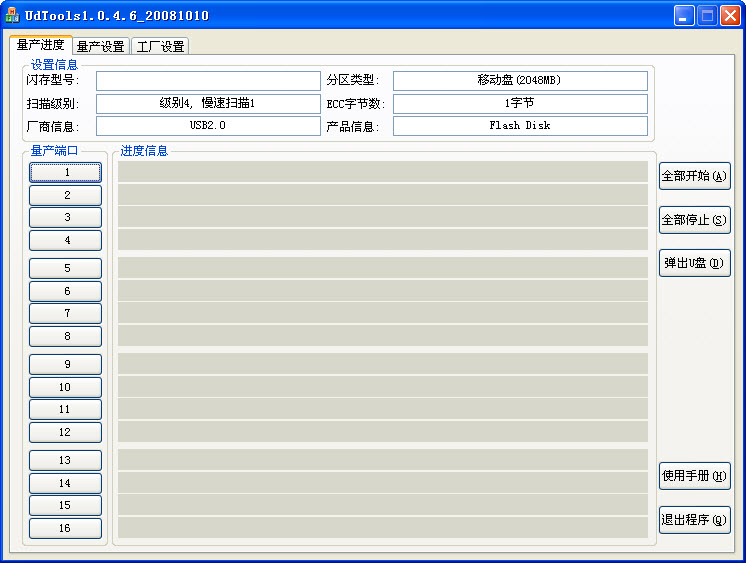This screenshot has height=563, width=746.
Task: Click production port button 12
Action: (x=66, y=432)
